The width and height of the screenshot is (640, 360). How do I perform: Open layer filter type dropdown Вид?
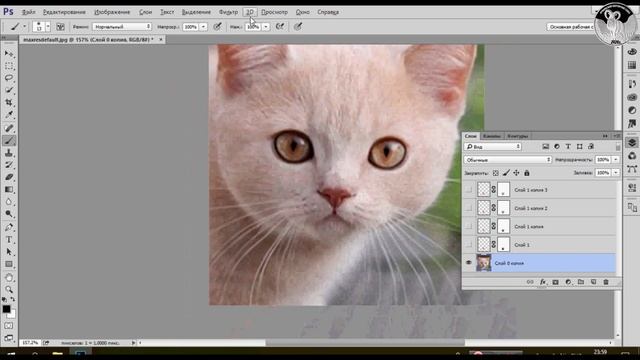(x=493, y=147)
